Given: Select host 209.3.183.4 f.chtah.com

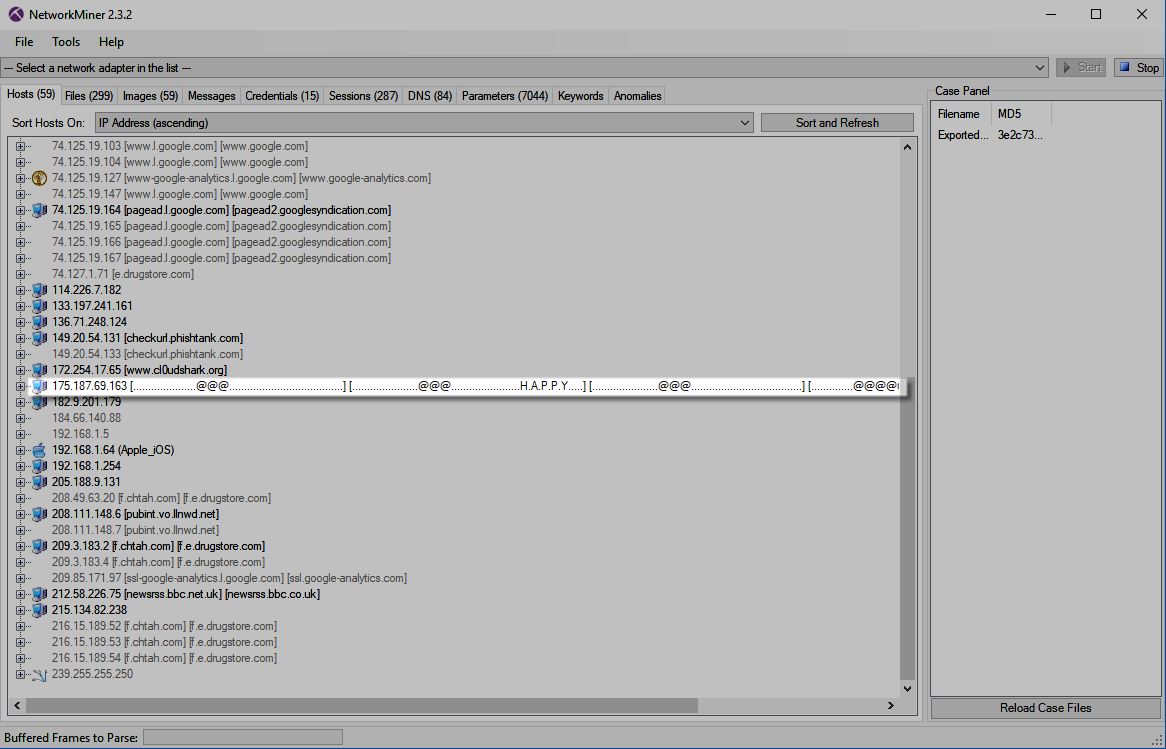Looking at the screenshot, I should click(x=158, y=562).
